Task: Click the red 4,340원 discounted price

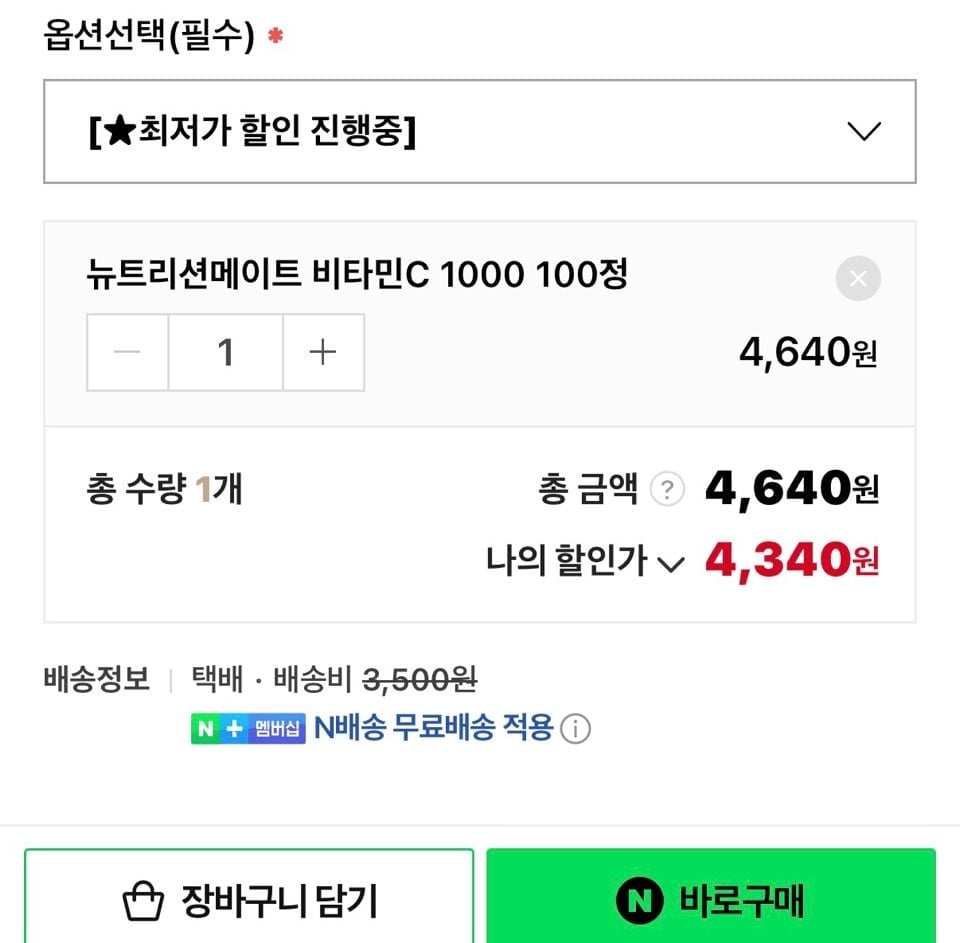Action: pos(791,561)
